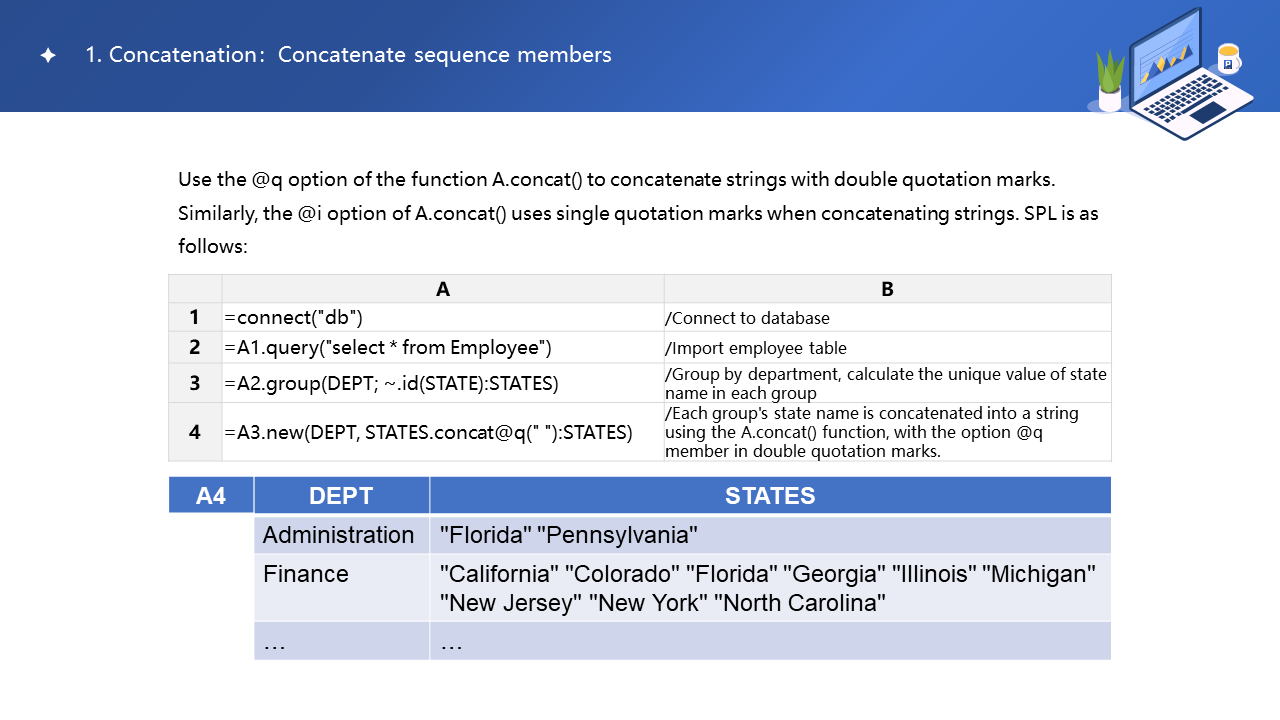Click row number 4 of the code grid

coord(195,432)
